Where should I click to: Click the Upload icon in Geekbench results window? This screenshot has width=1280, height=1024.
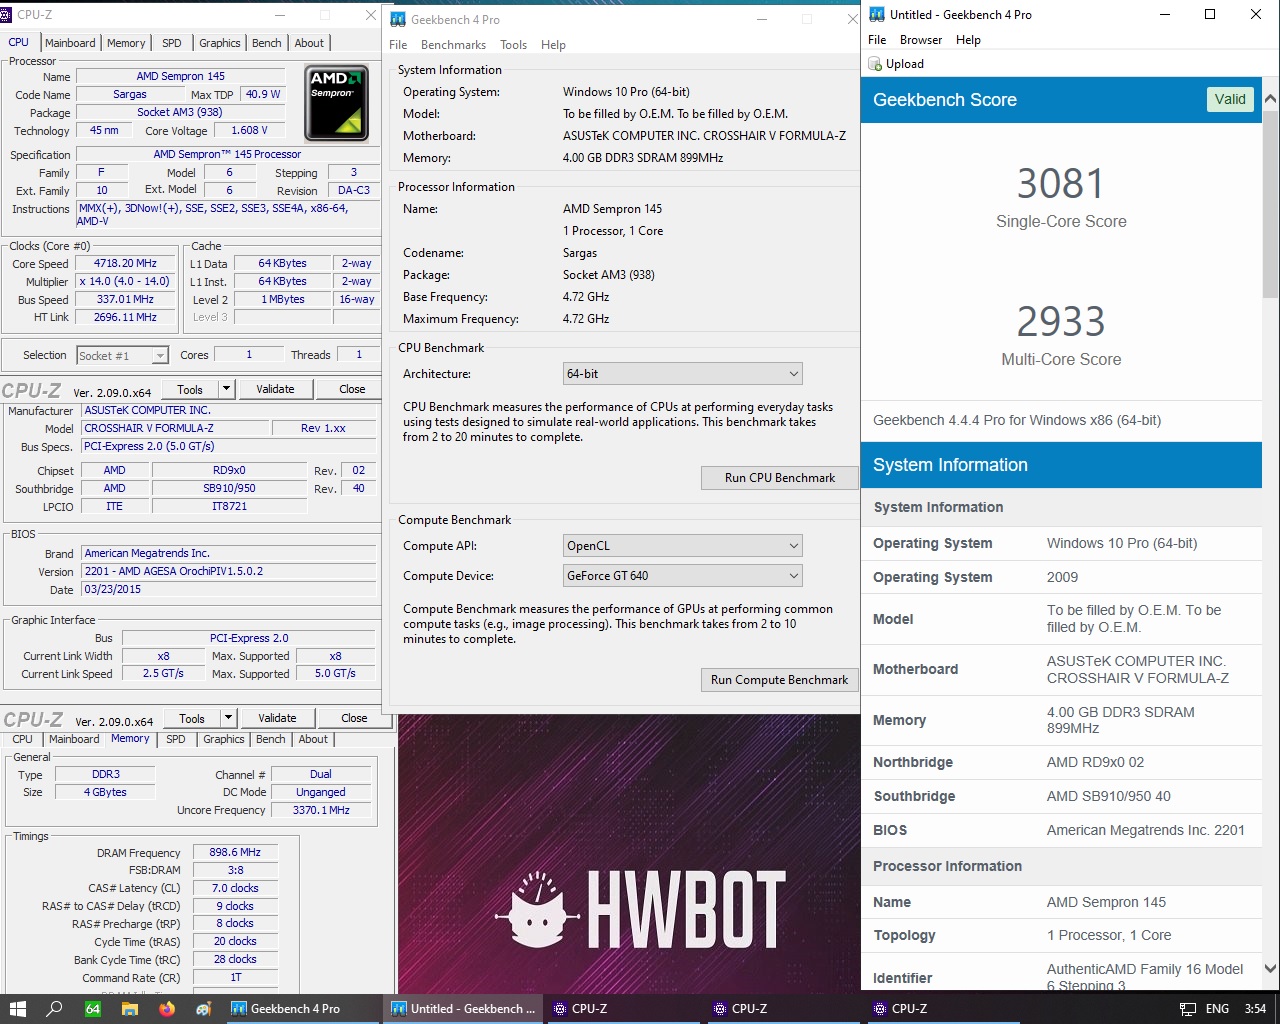[876, 63]
